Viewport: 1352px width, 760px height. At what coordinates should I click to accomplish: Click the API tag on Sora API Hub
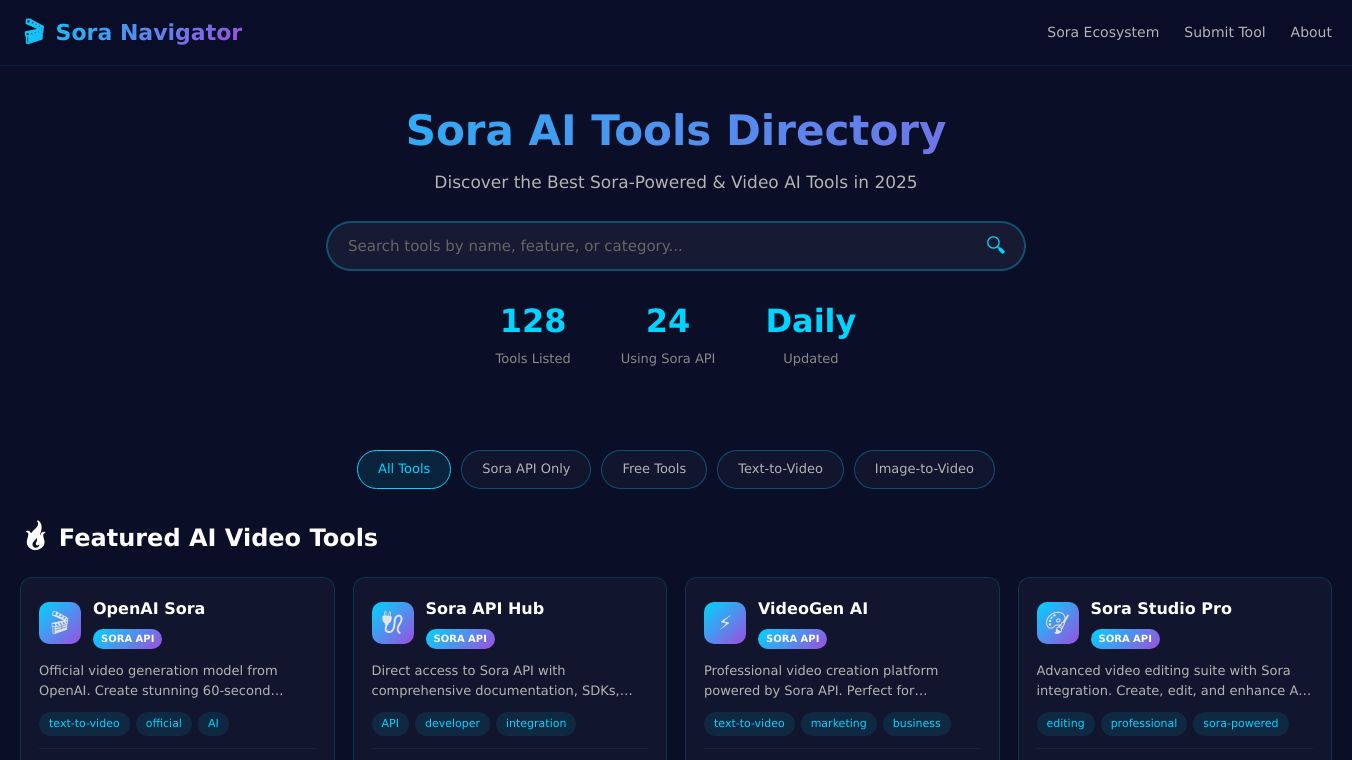[x=390, y=724]
